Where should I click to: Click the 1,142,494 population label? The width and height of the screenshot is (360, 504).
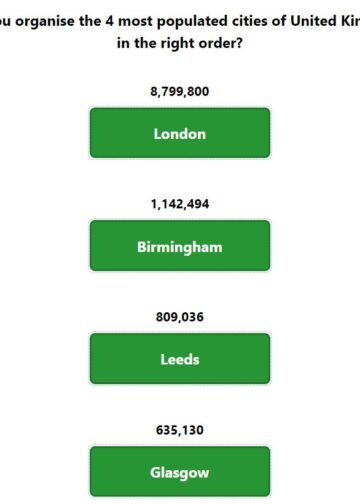(x=180, y=204)
